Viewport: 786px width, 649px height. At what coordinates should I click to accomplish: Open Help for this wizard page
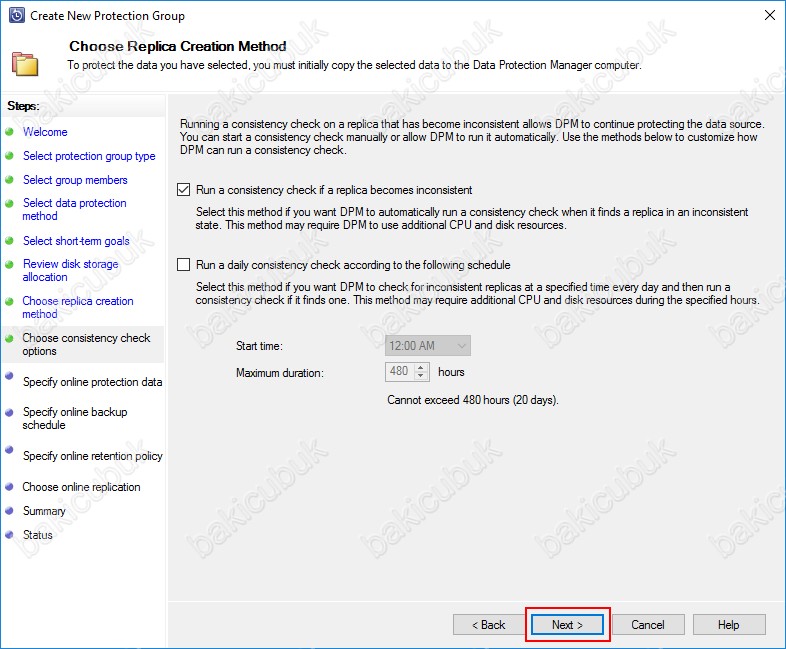point(729,625)
